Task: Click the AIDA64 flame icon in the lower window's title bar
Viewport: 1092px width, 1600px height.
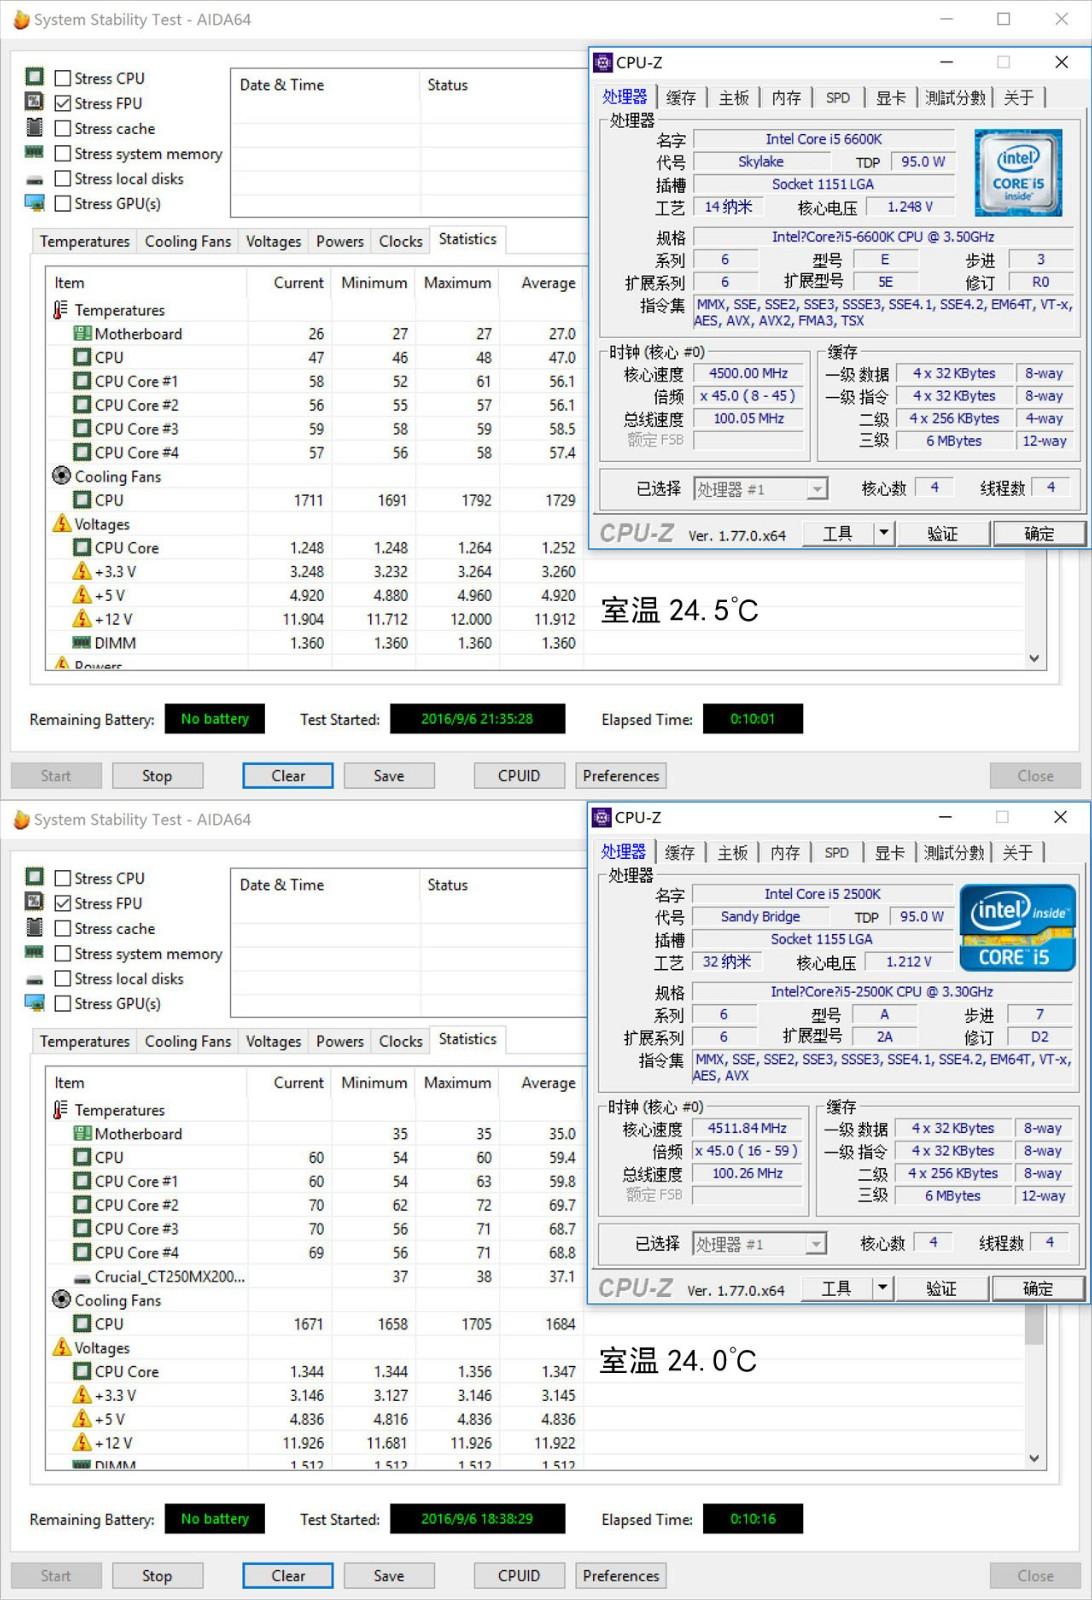Action: tap(21, 819)
